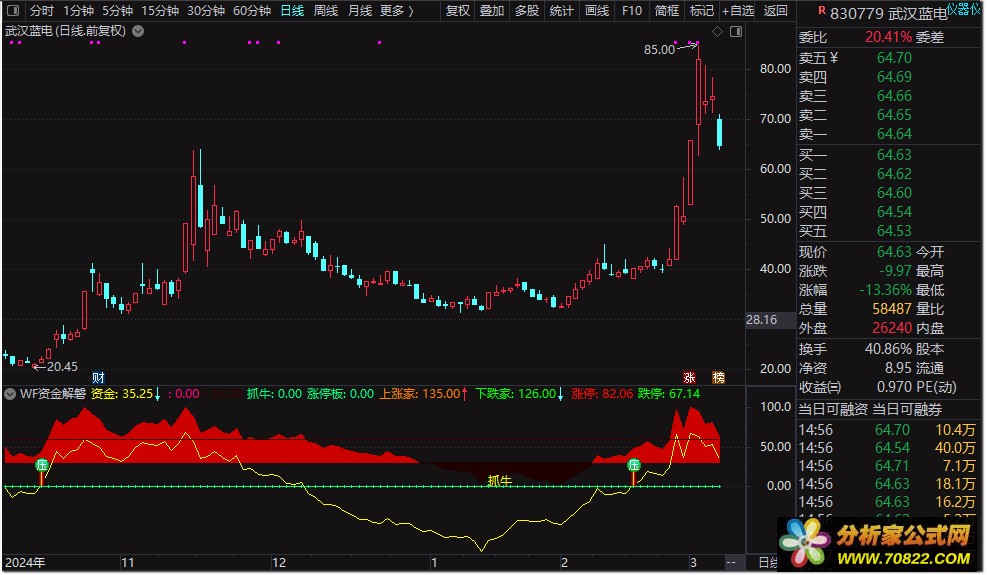Toggle the left panel icon in toolbar
This screenshot has height=575, width=987.
click(13, 11)
